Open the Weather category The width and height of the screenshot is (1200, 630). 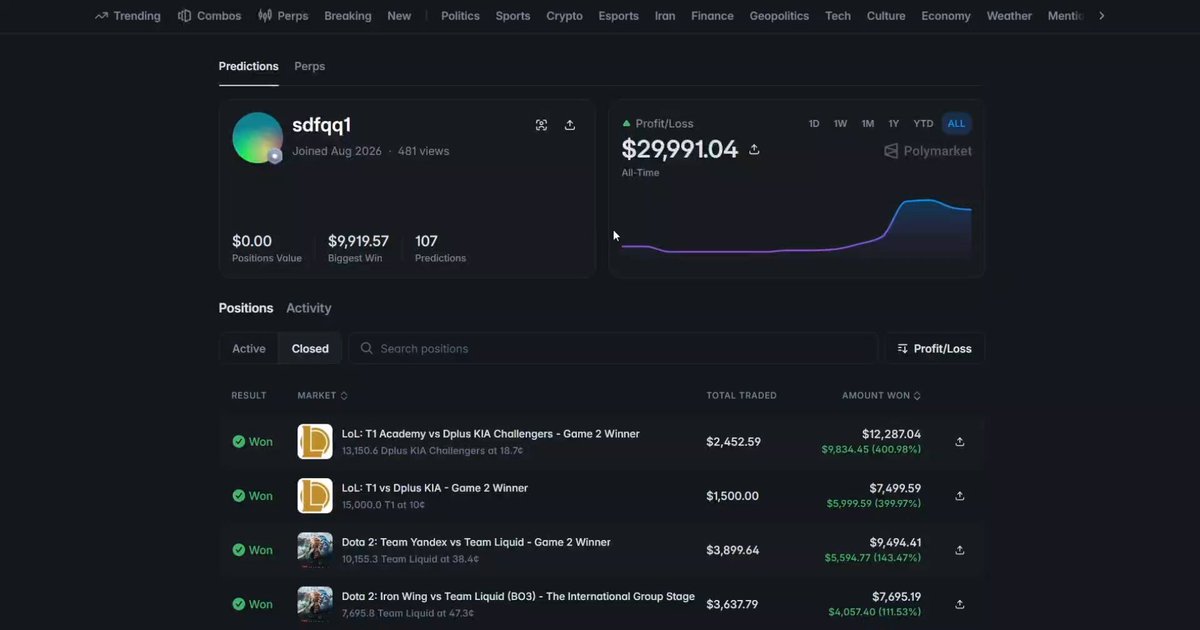(1009, 16)
